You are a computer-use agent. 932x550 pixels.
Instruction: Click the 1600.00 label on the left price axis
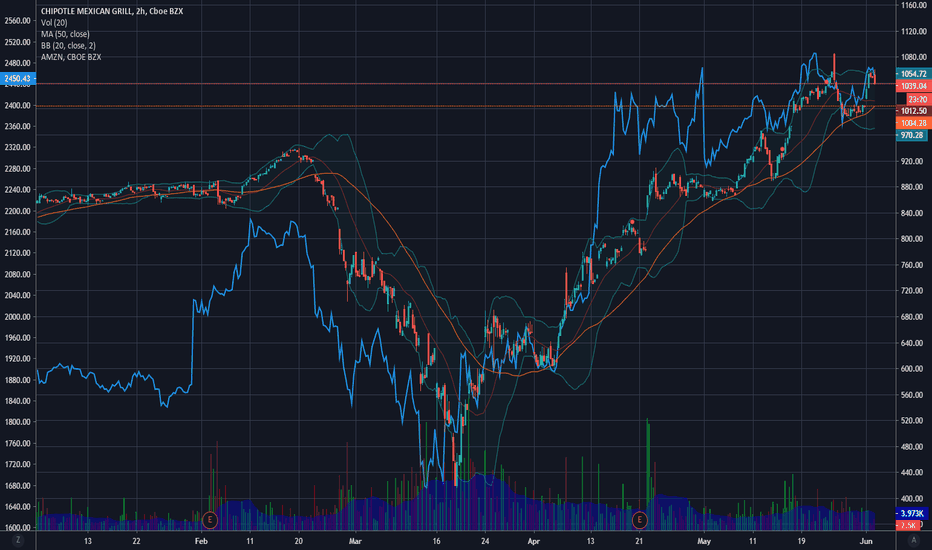pos(17,527)
